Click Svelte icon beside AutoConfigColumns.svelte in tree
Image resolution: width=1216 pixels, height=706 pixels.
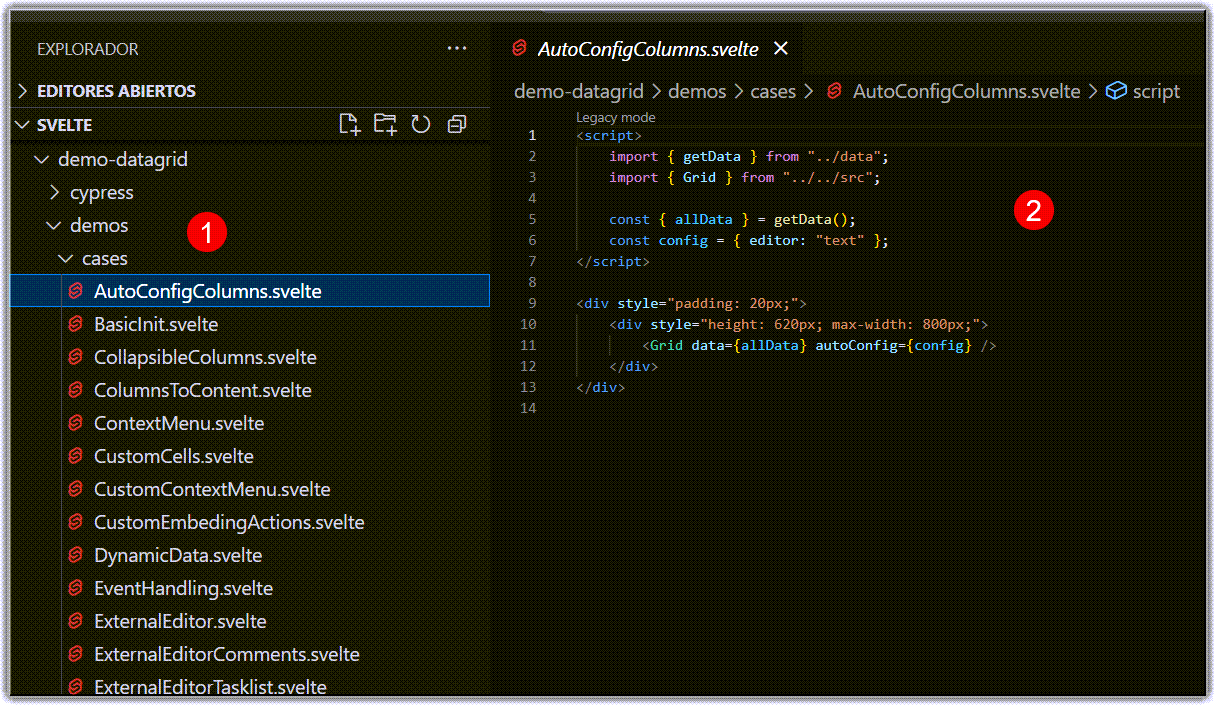click(x=74, y=291)
